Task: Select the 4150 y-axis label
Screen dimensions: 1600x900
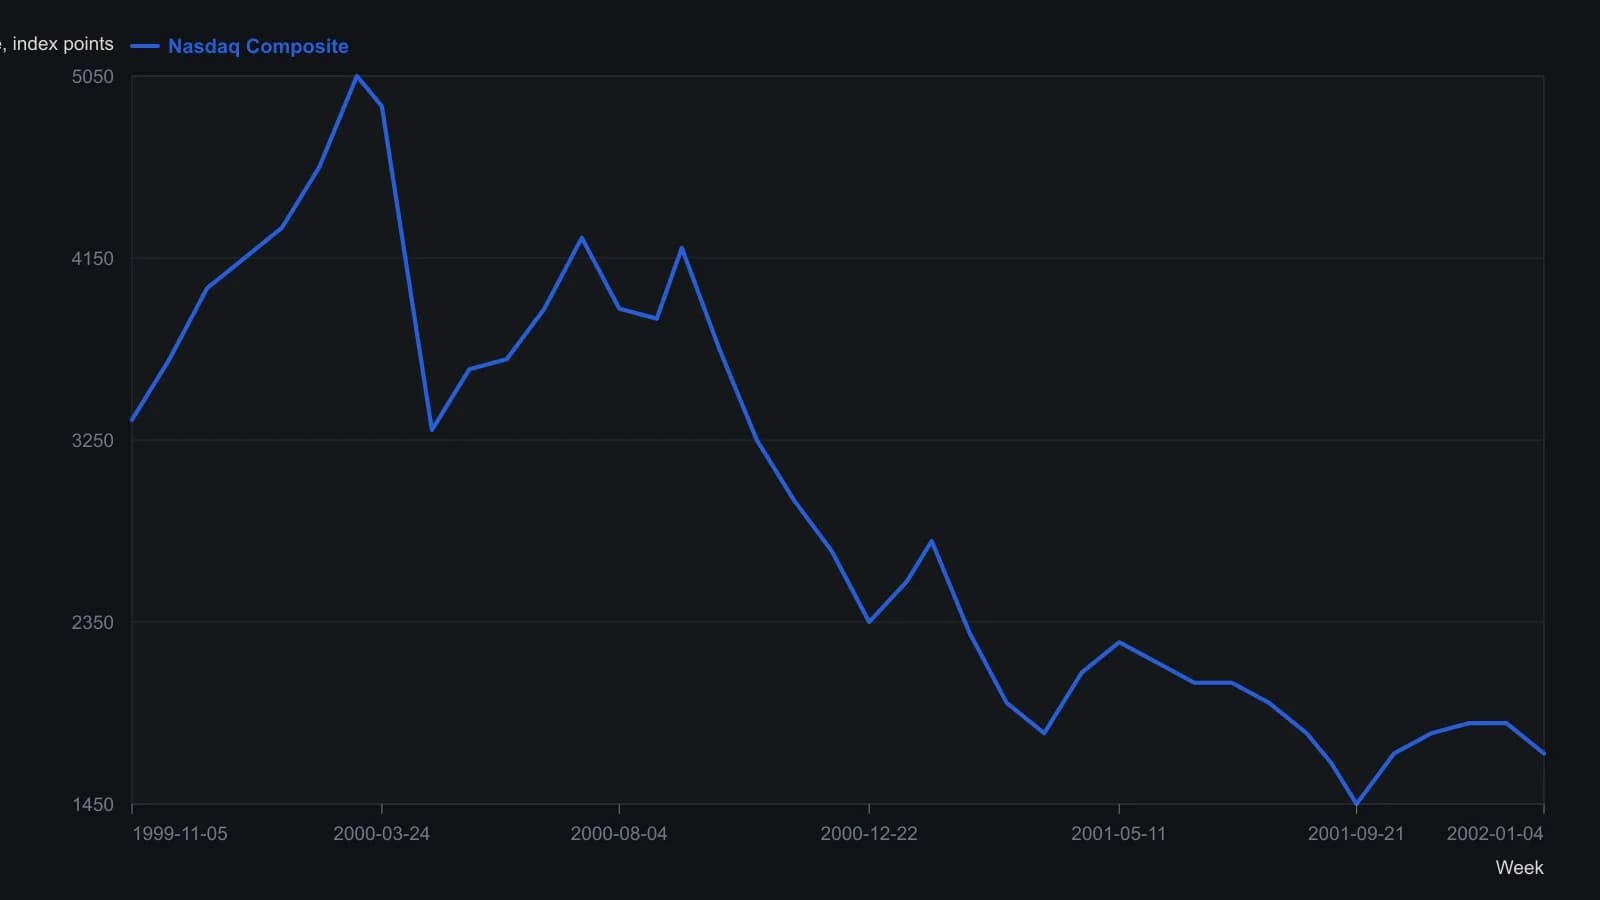Action: coord(93,258)
